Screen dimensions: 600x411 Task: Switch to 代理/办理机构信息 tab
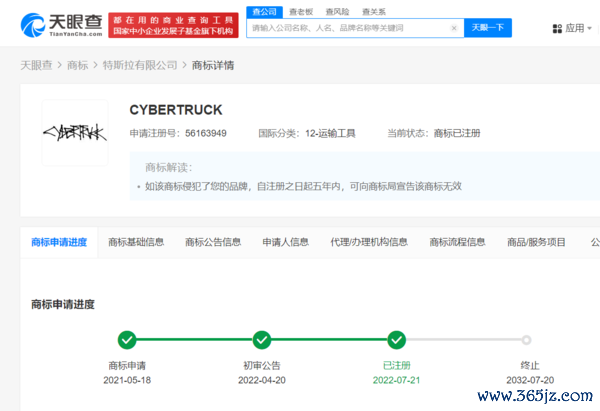(369, 242)
